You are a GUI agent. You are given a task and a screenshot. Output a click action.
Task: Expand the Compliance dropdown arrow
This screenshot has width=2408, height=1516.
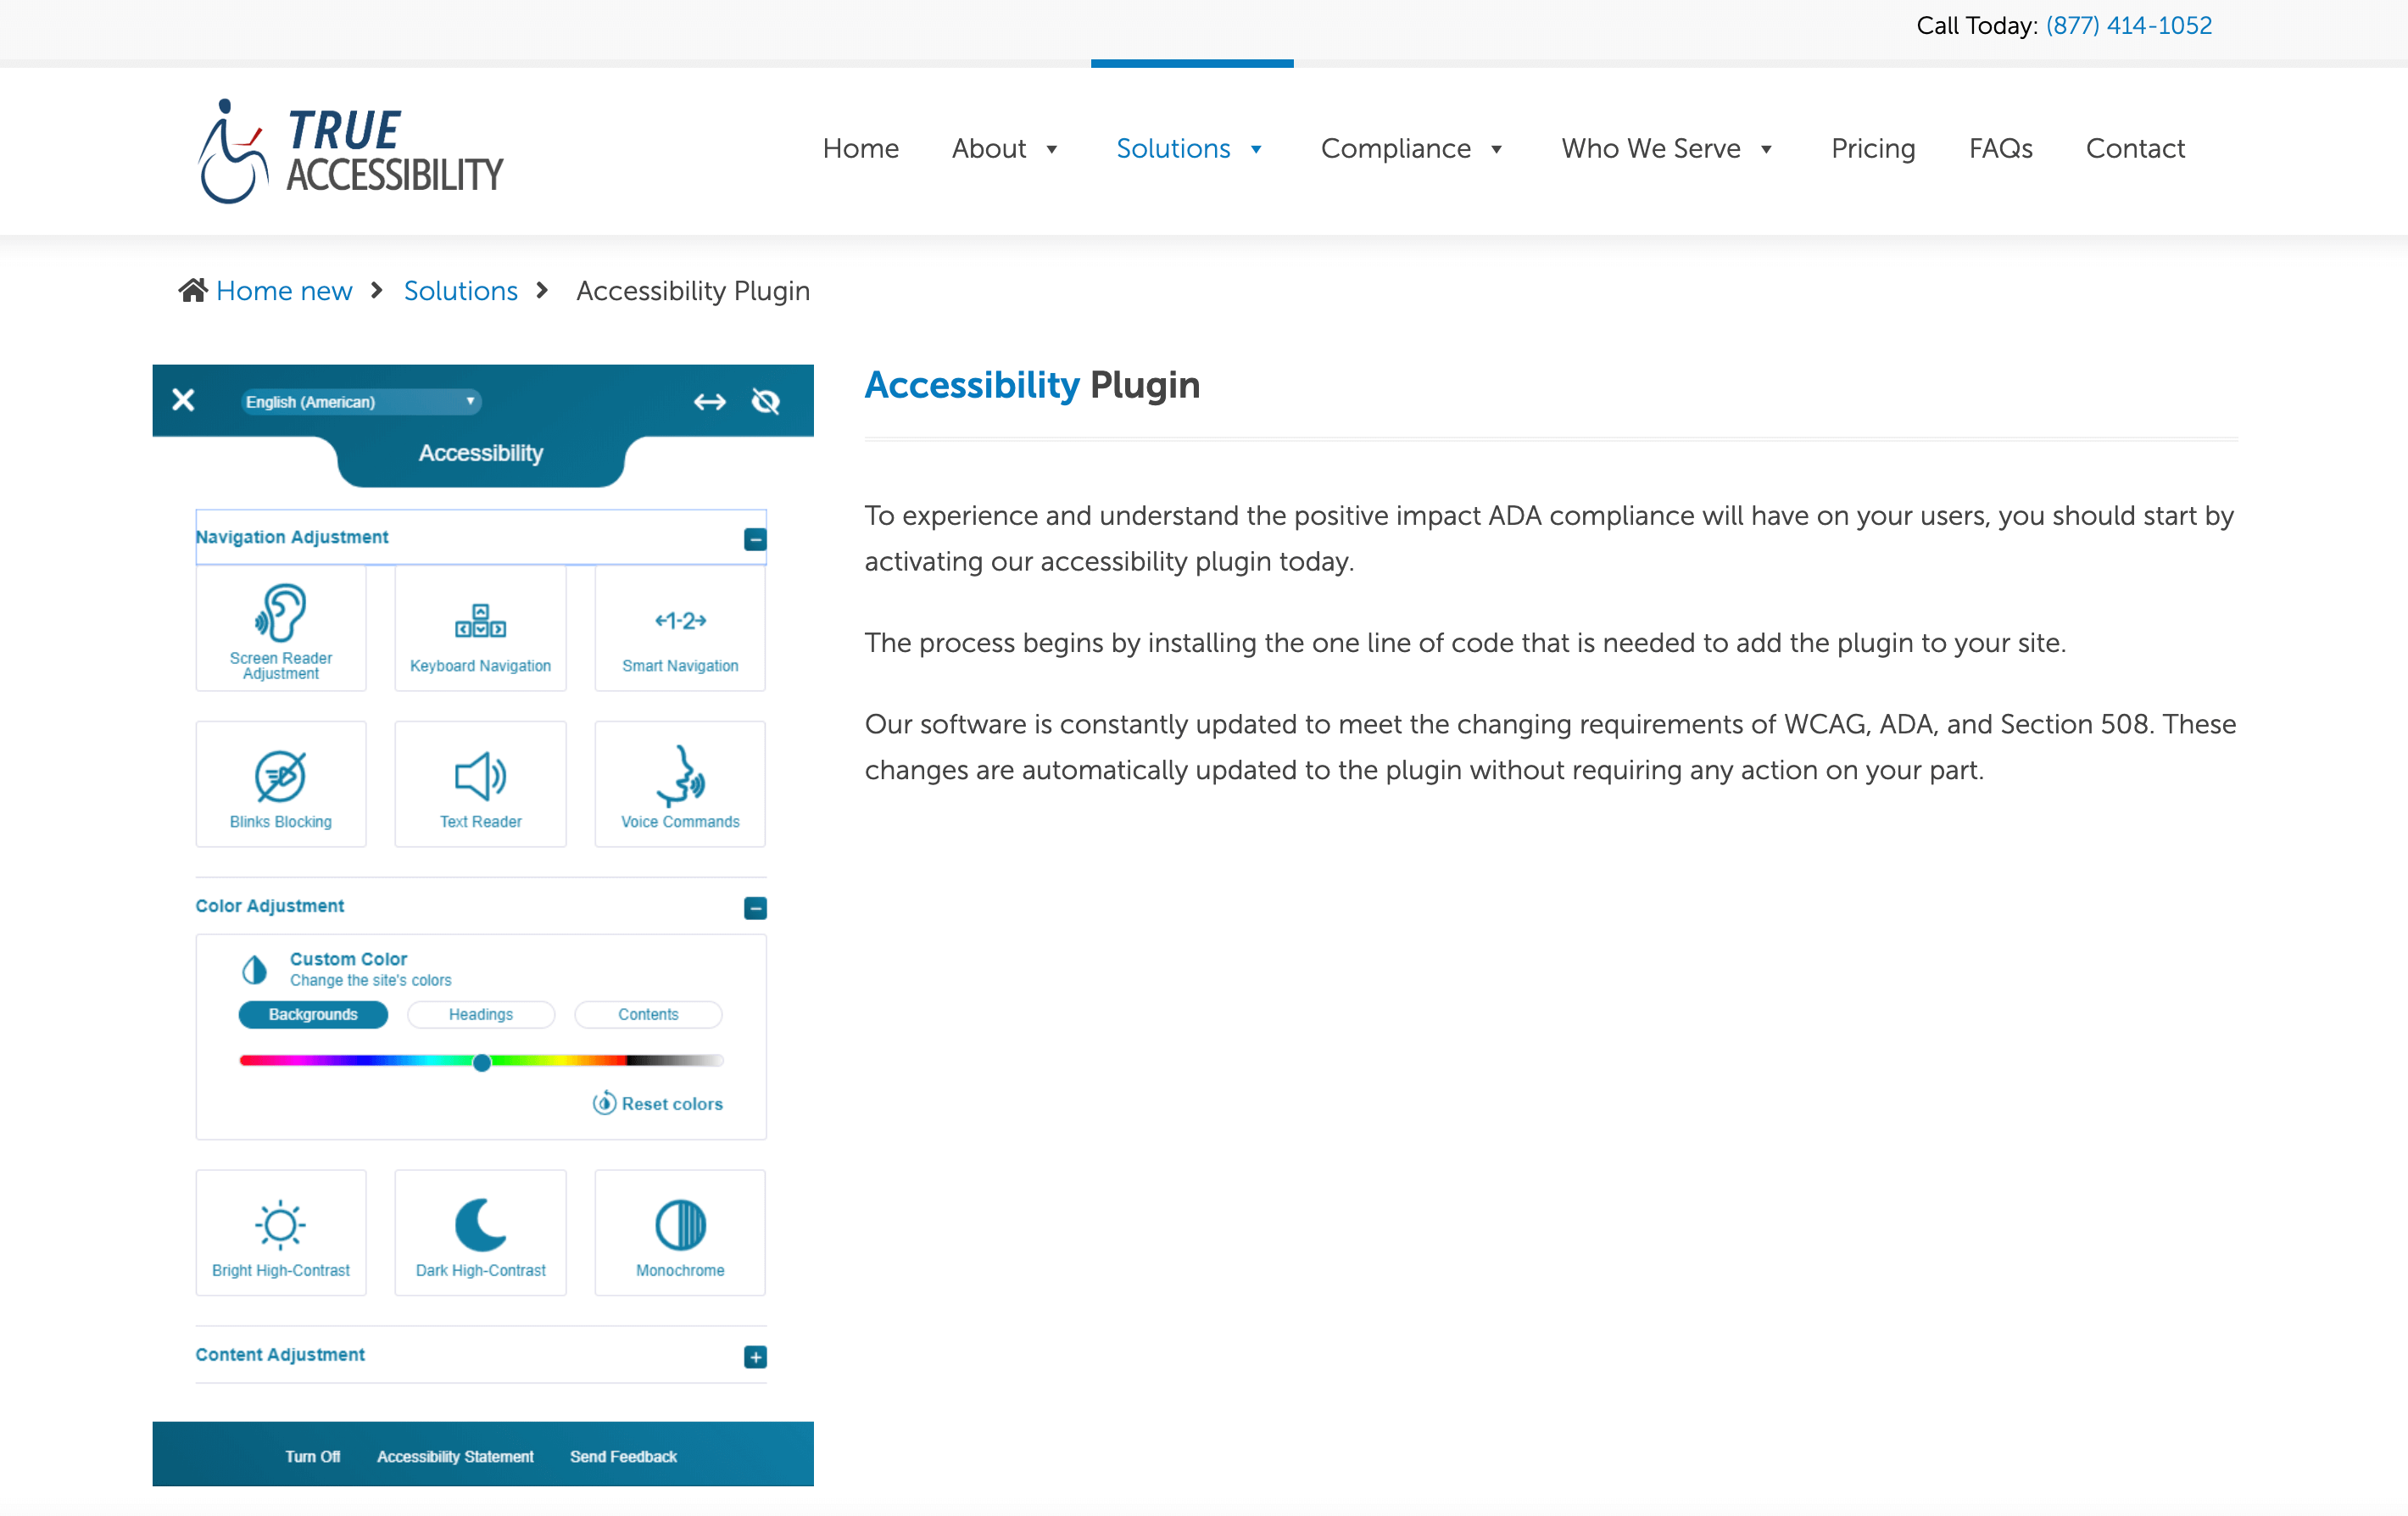point(1496,150)
